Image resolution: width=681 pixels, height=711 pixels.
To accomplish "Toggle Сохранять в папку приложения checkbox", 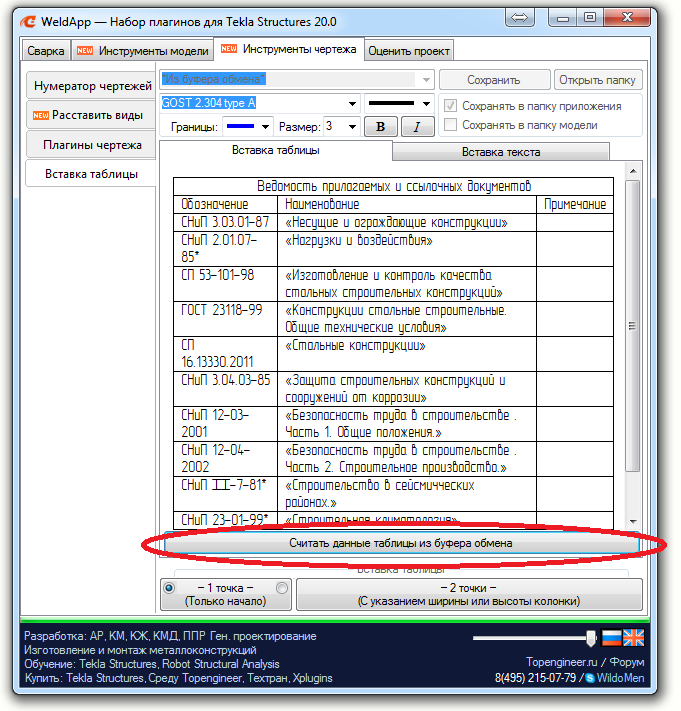I will point(450,106).
